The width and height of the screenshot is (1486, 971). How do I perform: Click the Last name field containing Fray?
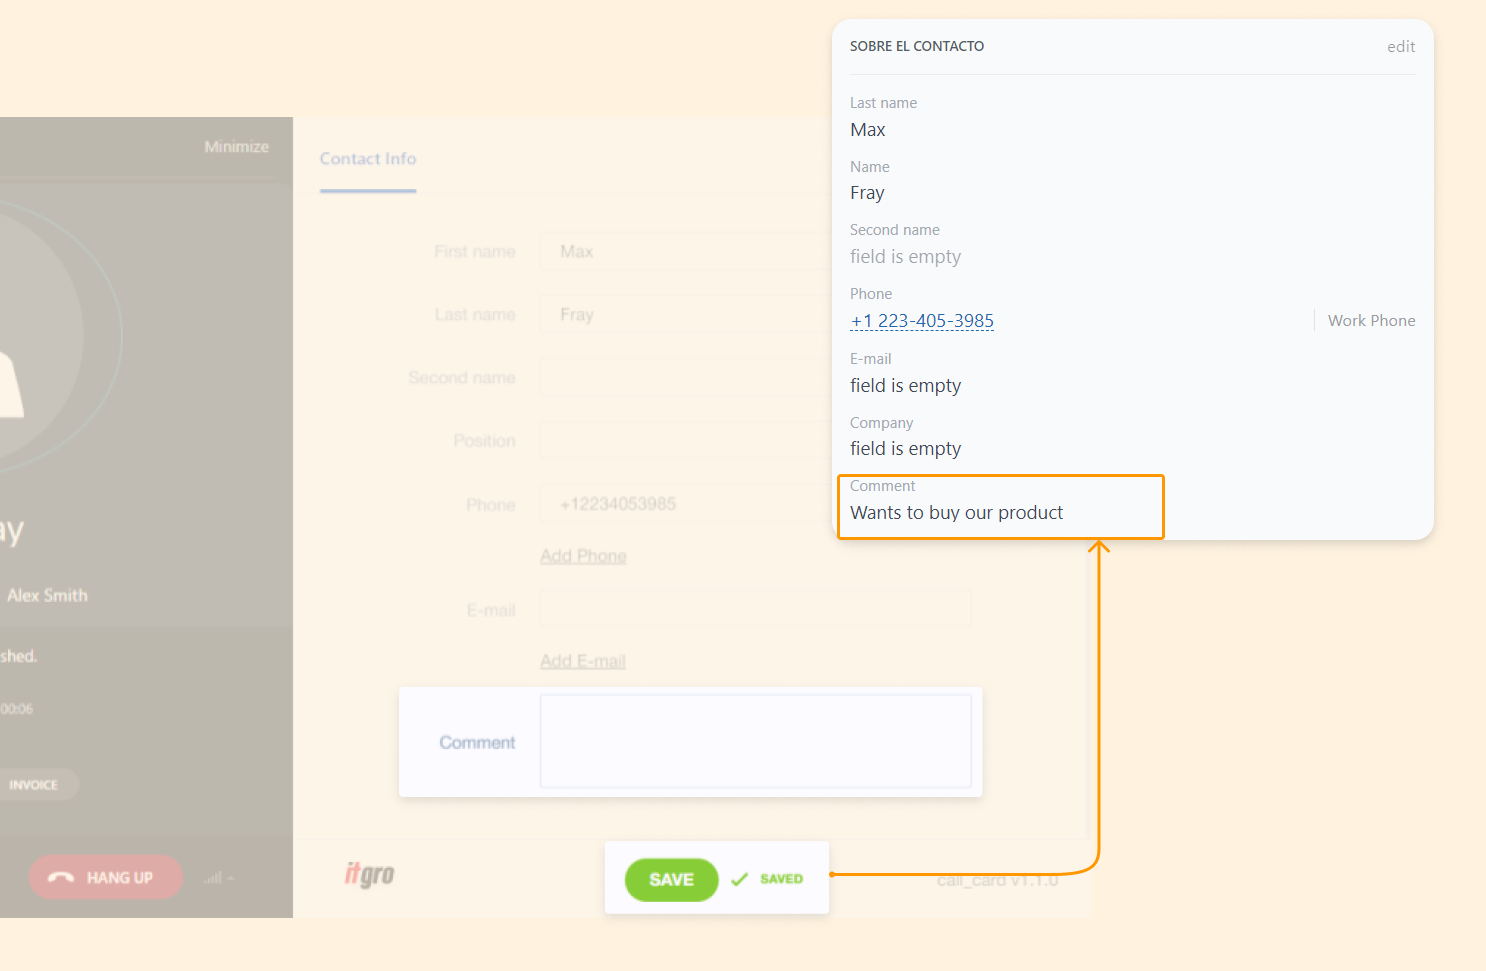coord(690,315)
